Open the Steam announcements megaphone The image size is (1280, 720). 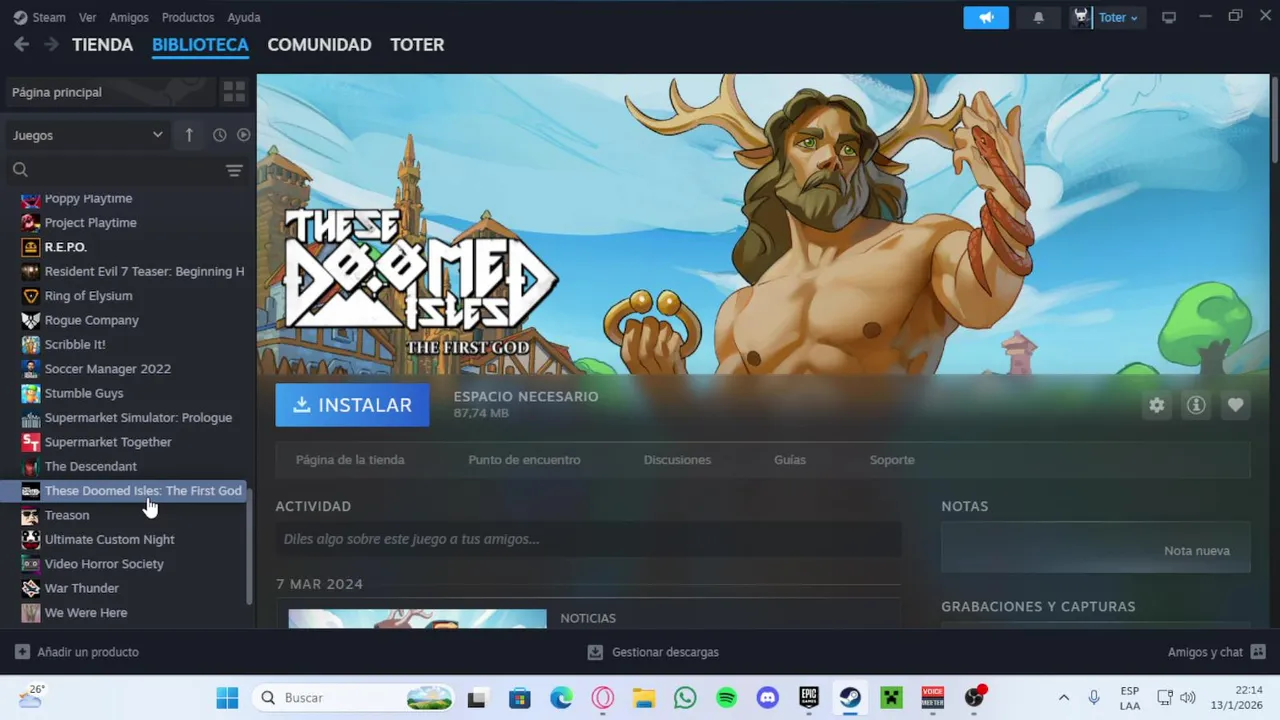point(986,17)
